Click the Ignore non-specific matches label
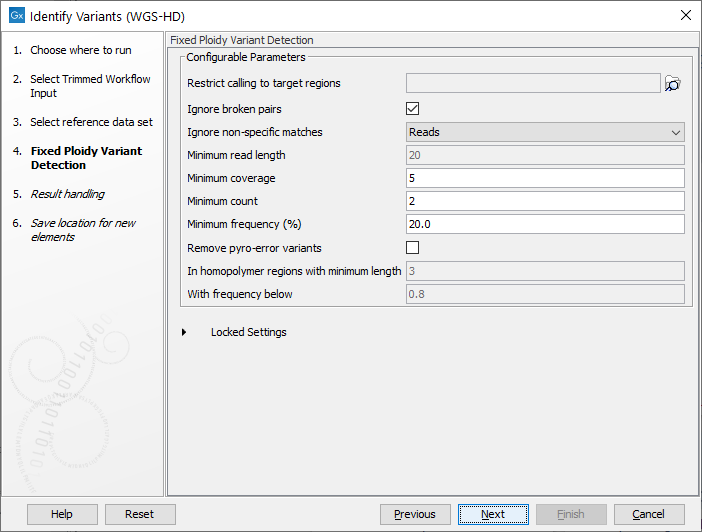702x532 pixels. pos(255,132)
